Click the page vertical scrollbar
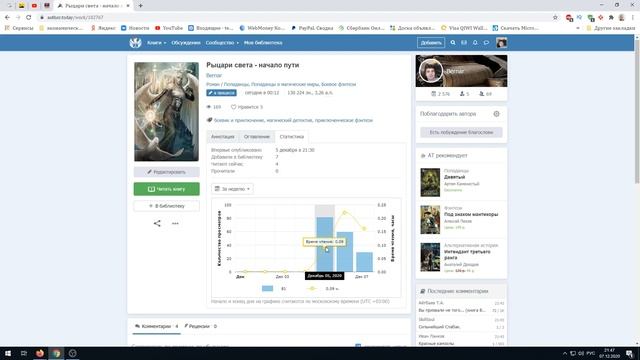 [x=637, y=111]
